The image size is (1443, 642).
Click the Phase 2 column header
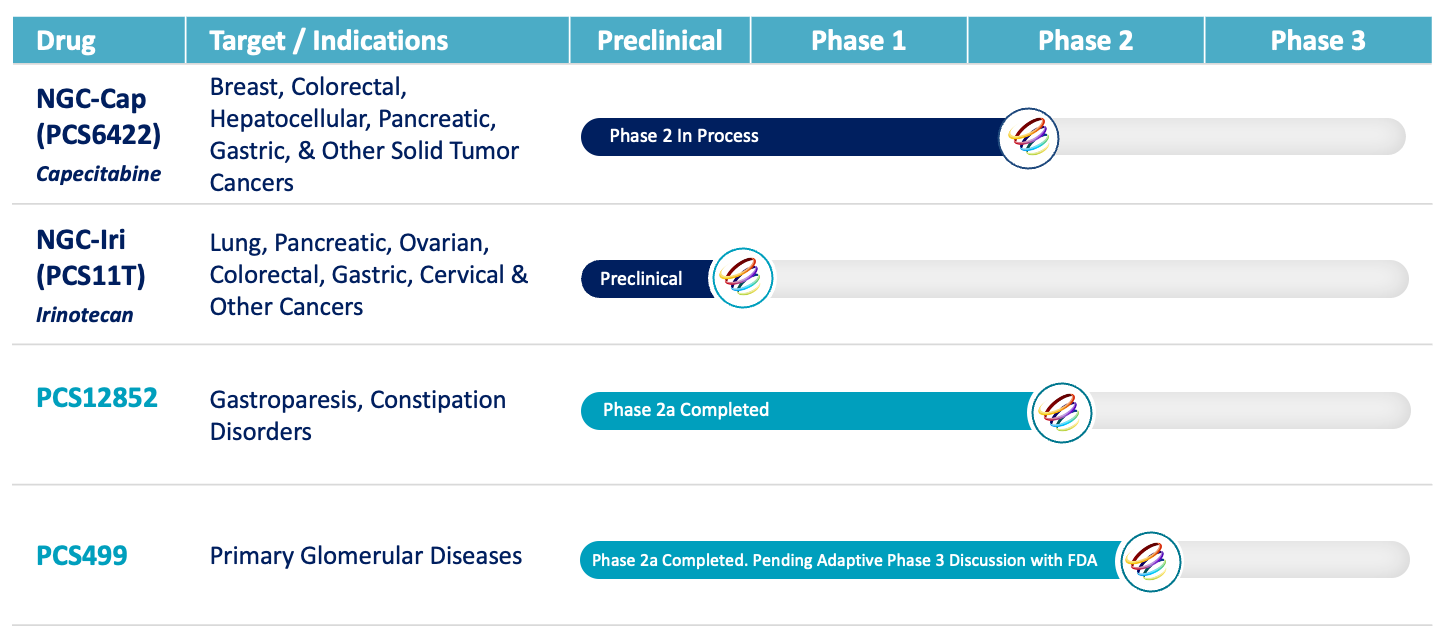[1085, 41]
